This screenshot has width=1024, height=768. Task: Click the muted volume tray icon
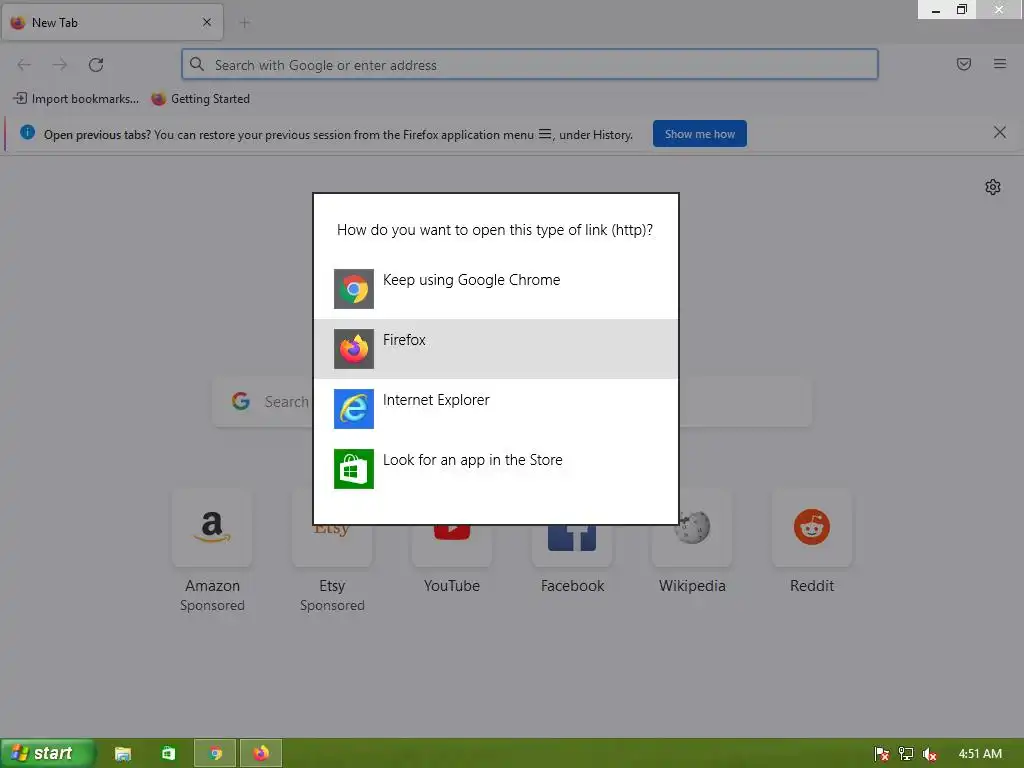(x=929, y=754)
